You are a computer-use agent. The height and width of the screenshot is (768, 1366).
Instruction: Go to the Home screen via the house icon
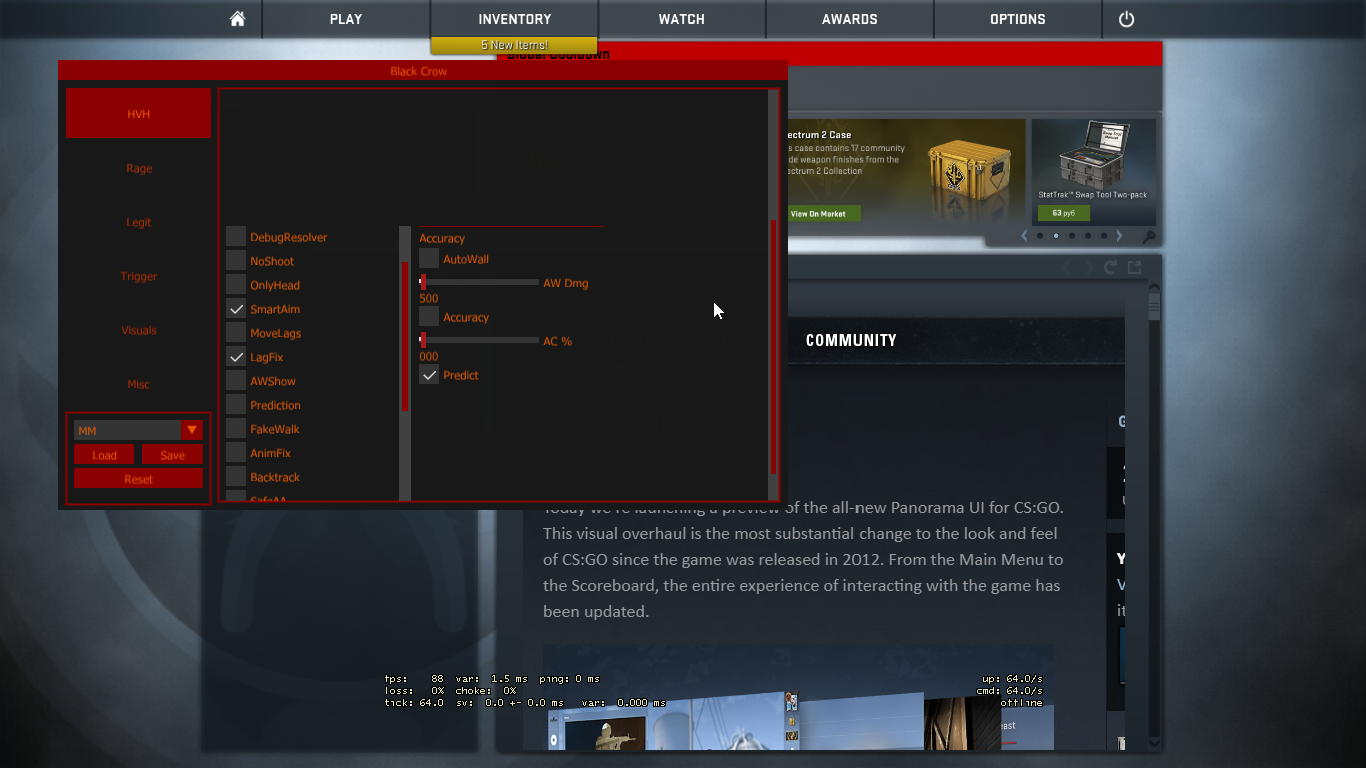[237, 19]
